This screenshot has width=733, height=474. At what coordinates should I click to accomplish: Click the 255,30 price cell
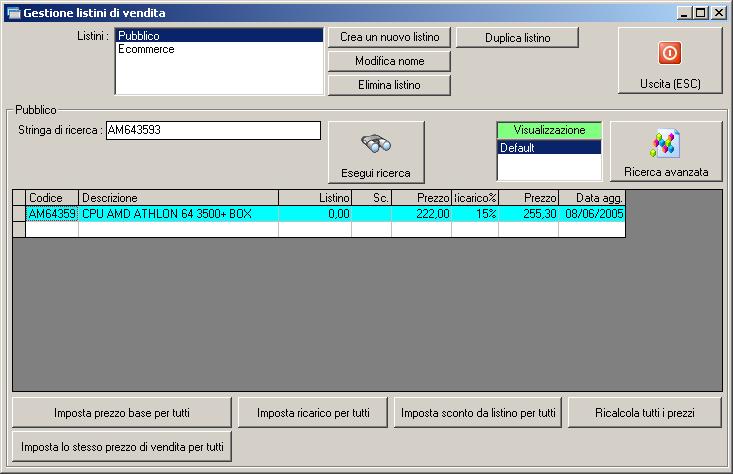[529, 214]
